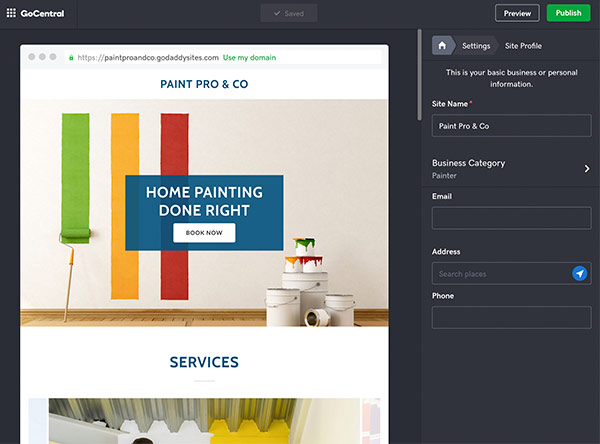Select the Site Profile breadcrumb

[523, 46]
